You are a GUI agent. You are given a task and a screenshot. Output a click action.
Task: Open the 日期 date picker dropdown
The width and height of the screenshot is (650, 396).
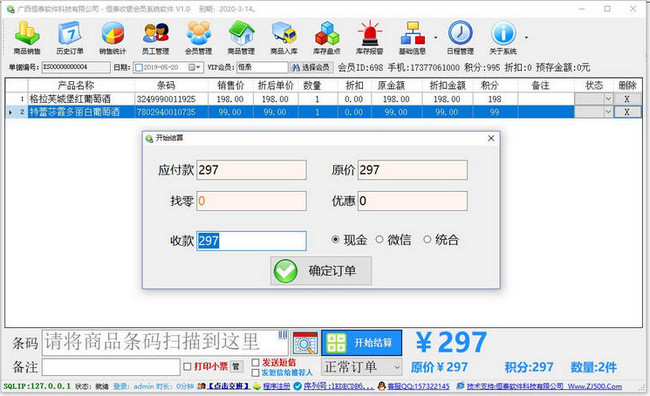[x=194, y=67]
